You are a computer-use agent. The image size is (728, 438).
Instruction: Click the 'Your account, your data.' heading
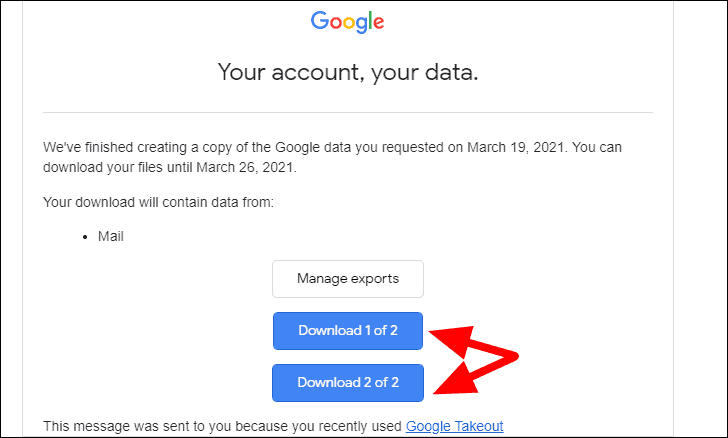pos(348,72)
